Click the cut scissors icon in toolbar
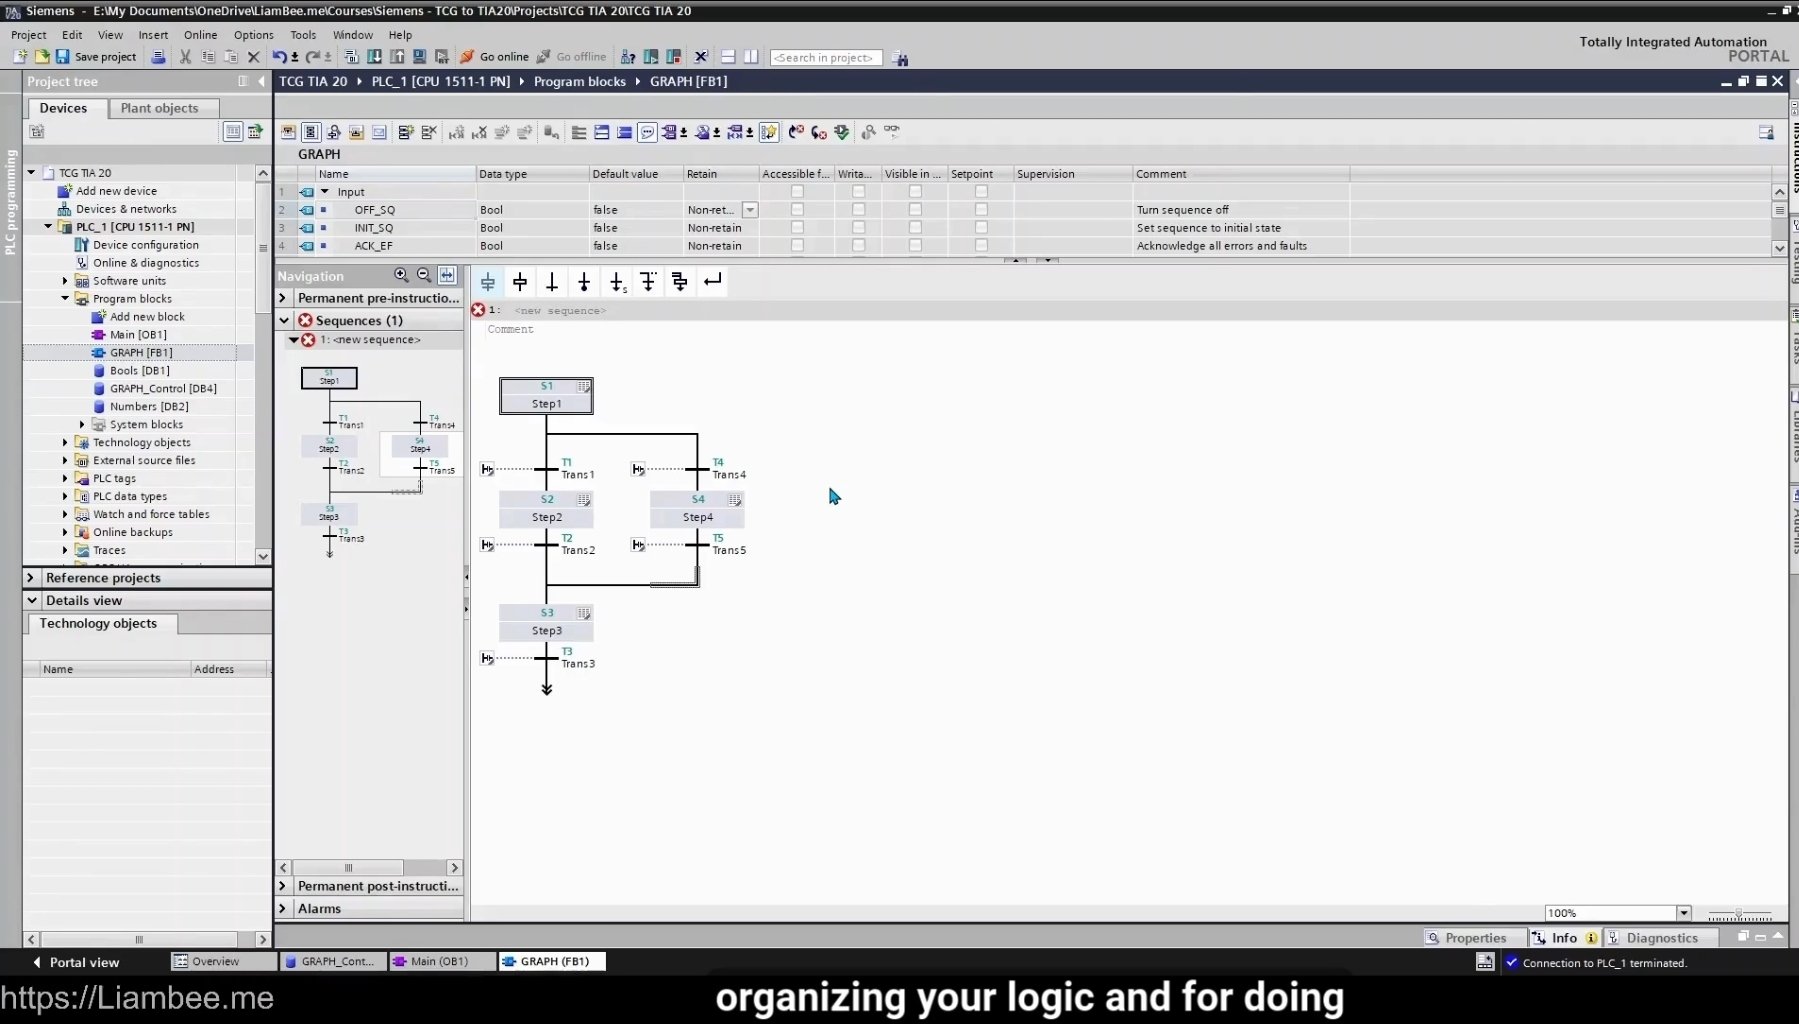1799x1024 pixels. 185,57
